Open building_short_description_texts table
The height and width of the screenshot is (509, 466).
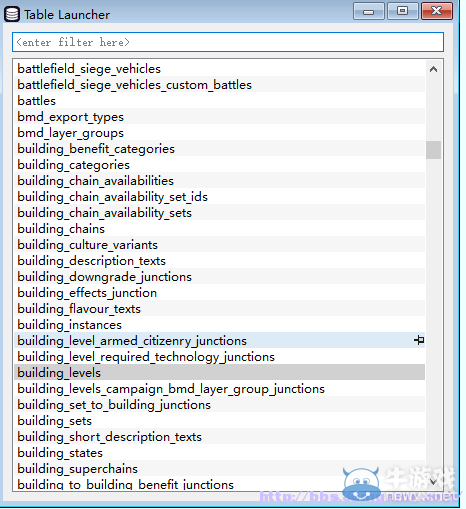click(219, 437)
